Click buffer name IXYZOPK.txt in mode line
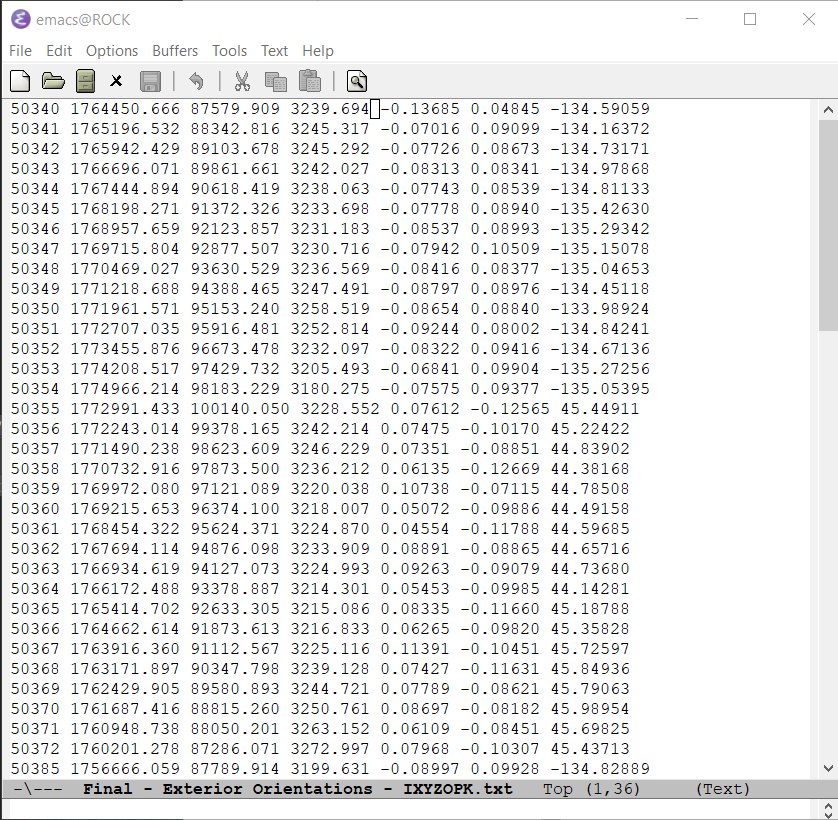Viewport: 838px width, 820px height. (457, 788)
